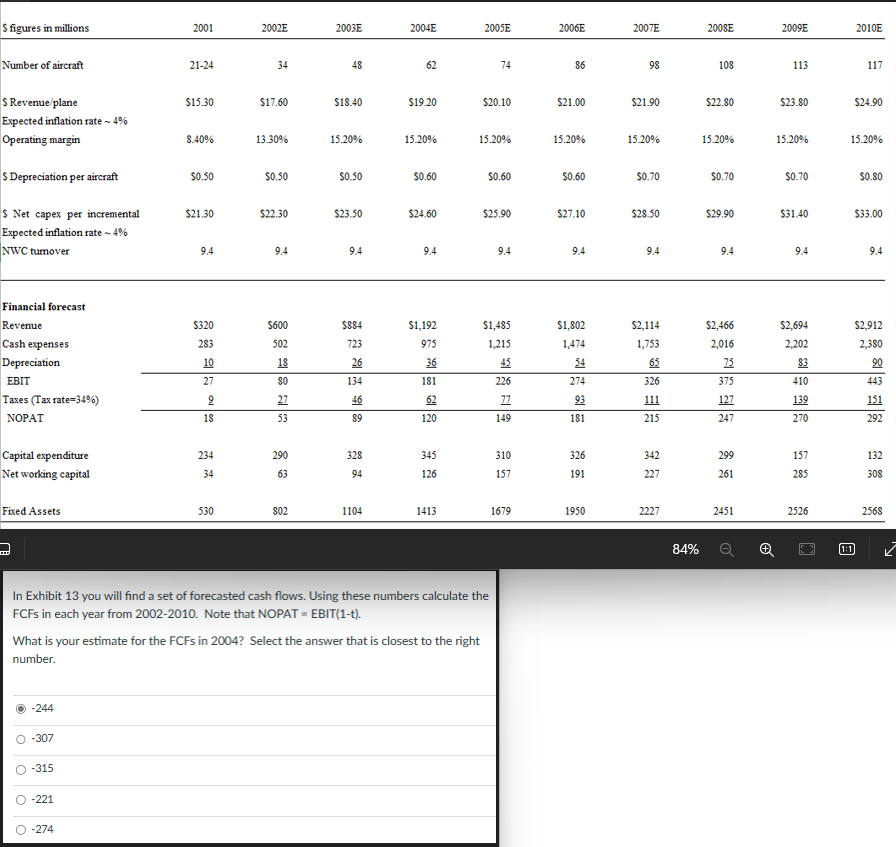Select the -244 answer option
Image resolution: width=896 pixels, height=847 pixels.
[x=21, y=709]
